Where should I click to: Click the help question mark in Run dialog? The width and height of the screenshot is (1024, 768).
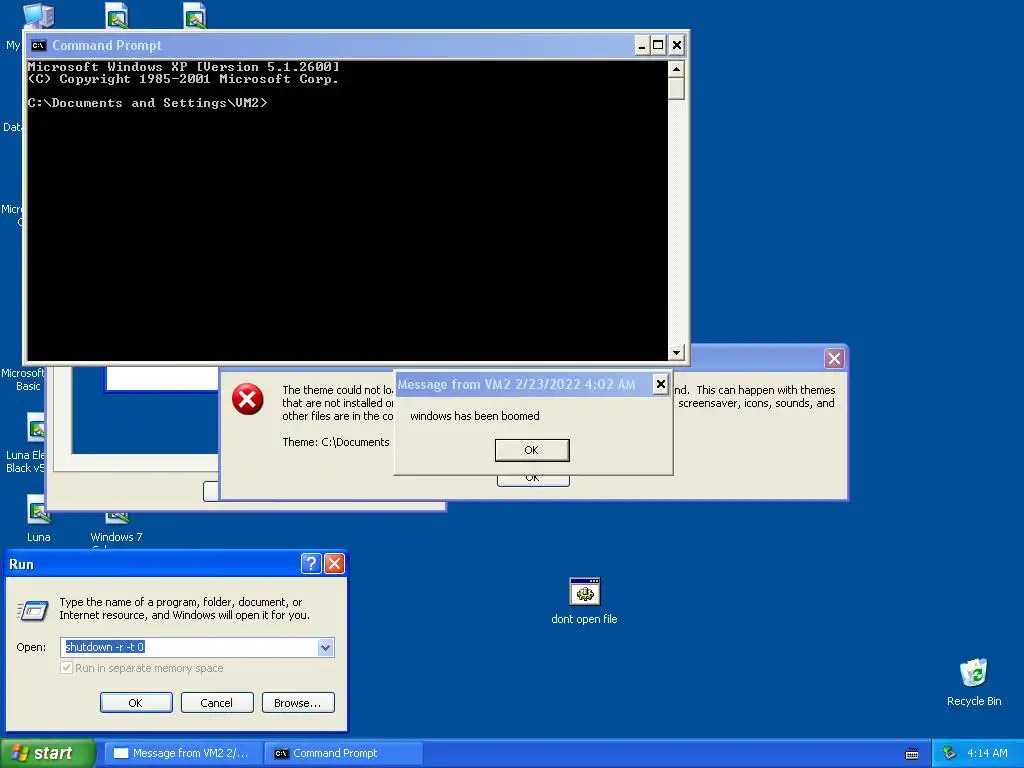pos(311,564)
